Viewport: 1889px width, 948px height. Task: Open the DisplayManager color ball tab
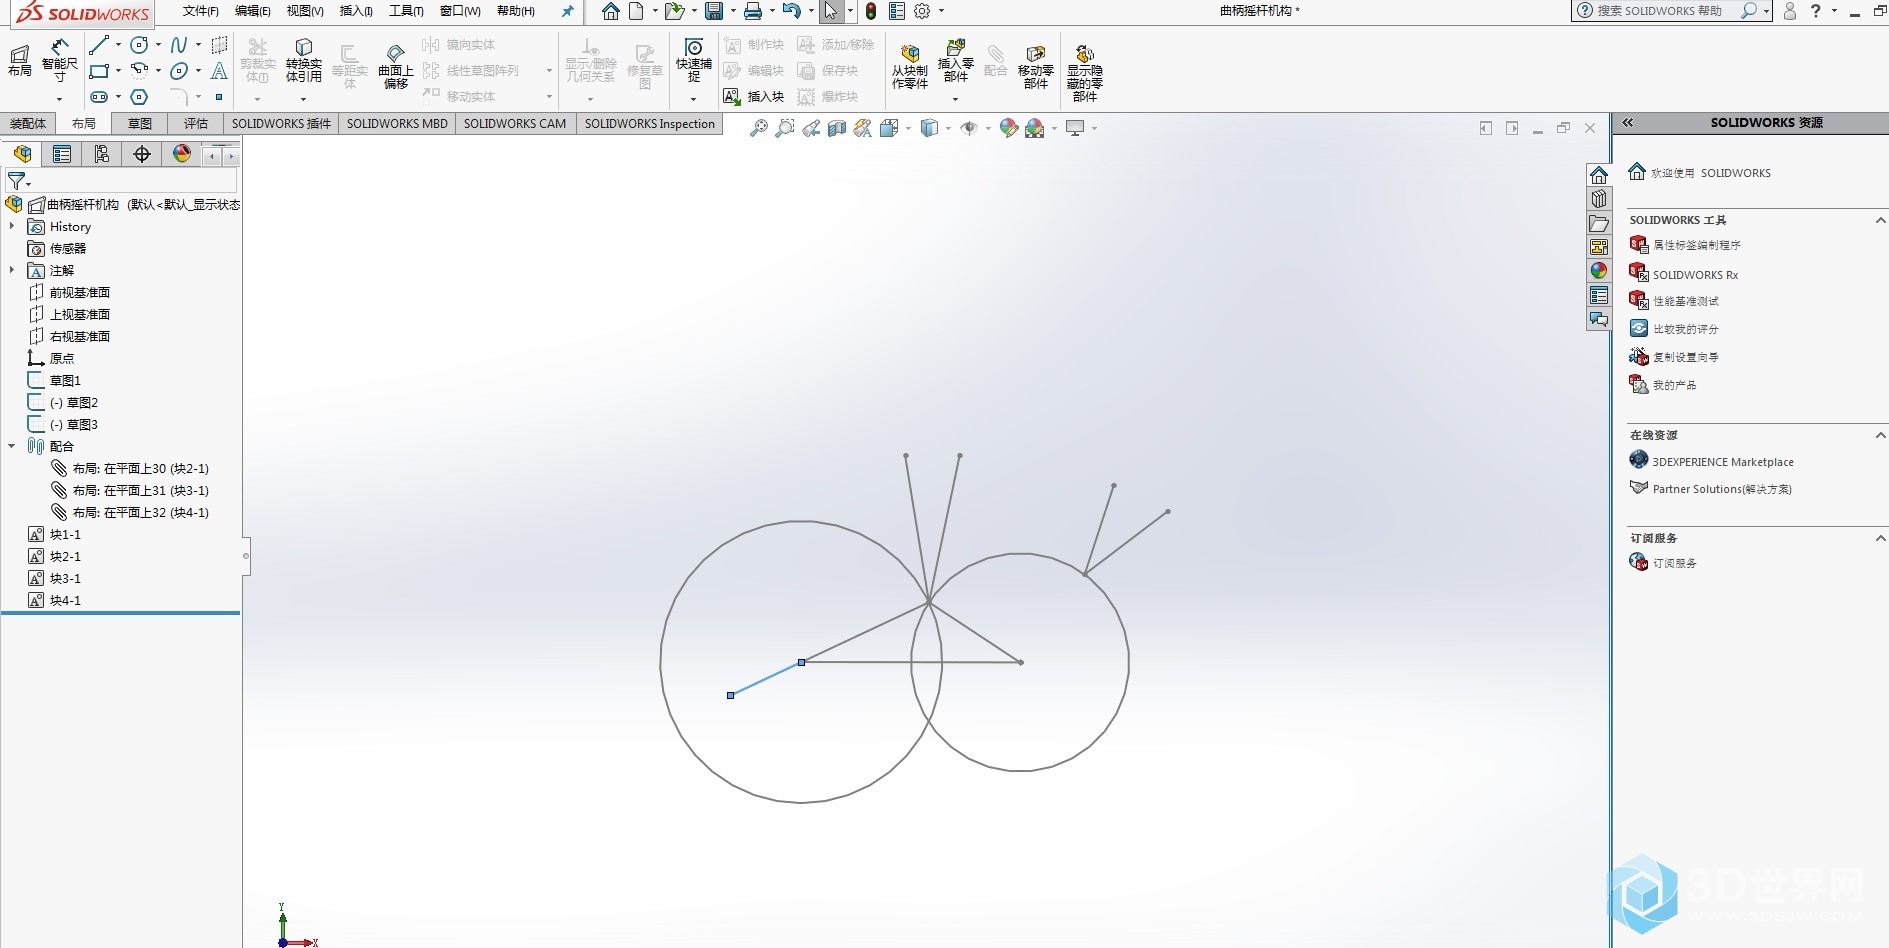click(x=182, y=154)
